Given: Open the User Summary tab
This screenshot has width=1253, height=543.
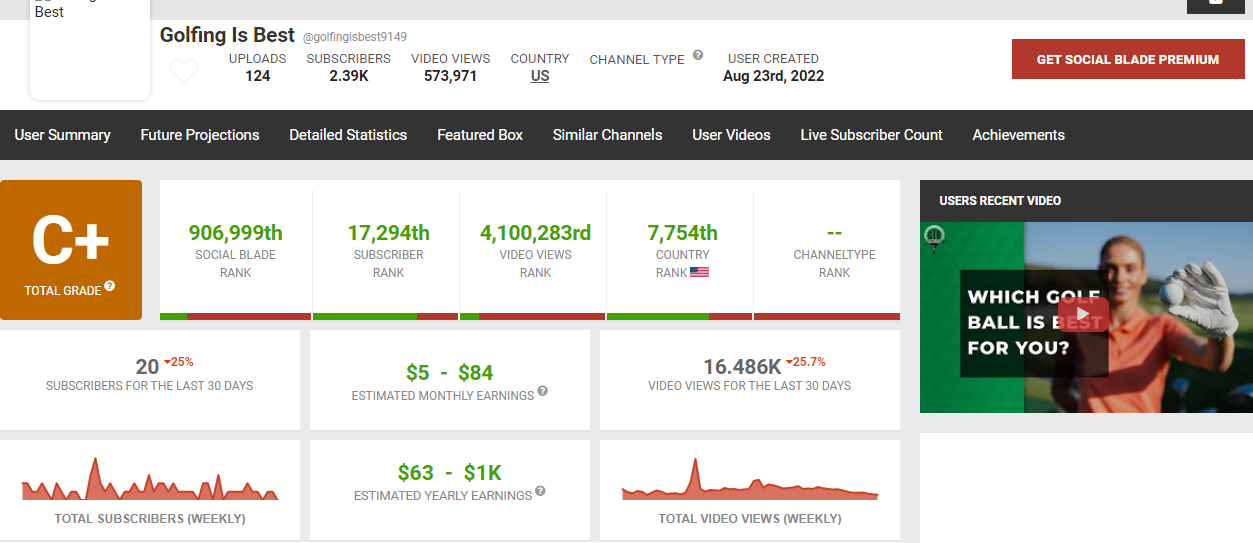Looking at the screenshot, I should pyautogui.click(x=62, y=135).
